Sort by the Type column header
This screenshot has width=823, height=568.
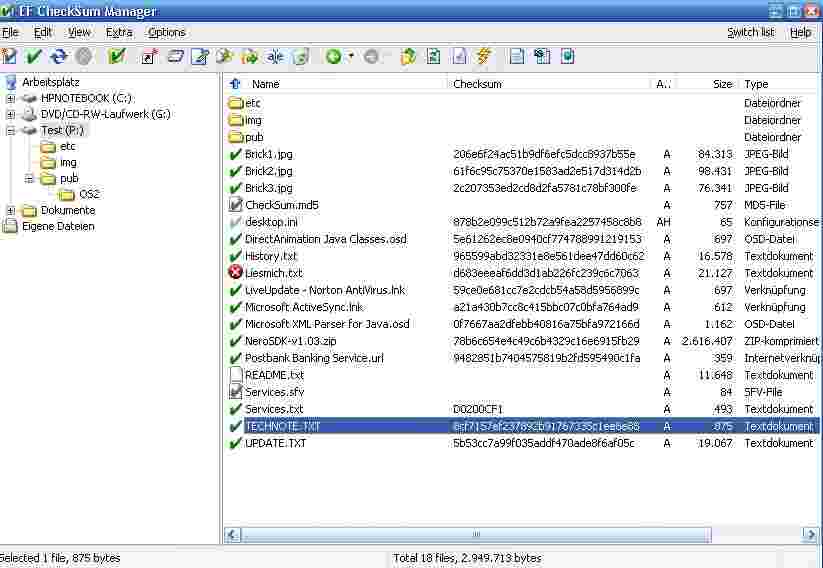pyautogui.click(x=756, y=84)
